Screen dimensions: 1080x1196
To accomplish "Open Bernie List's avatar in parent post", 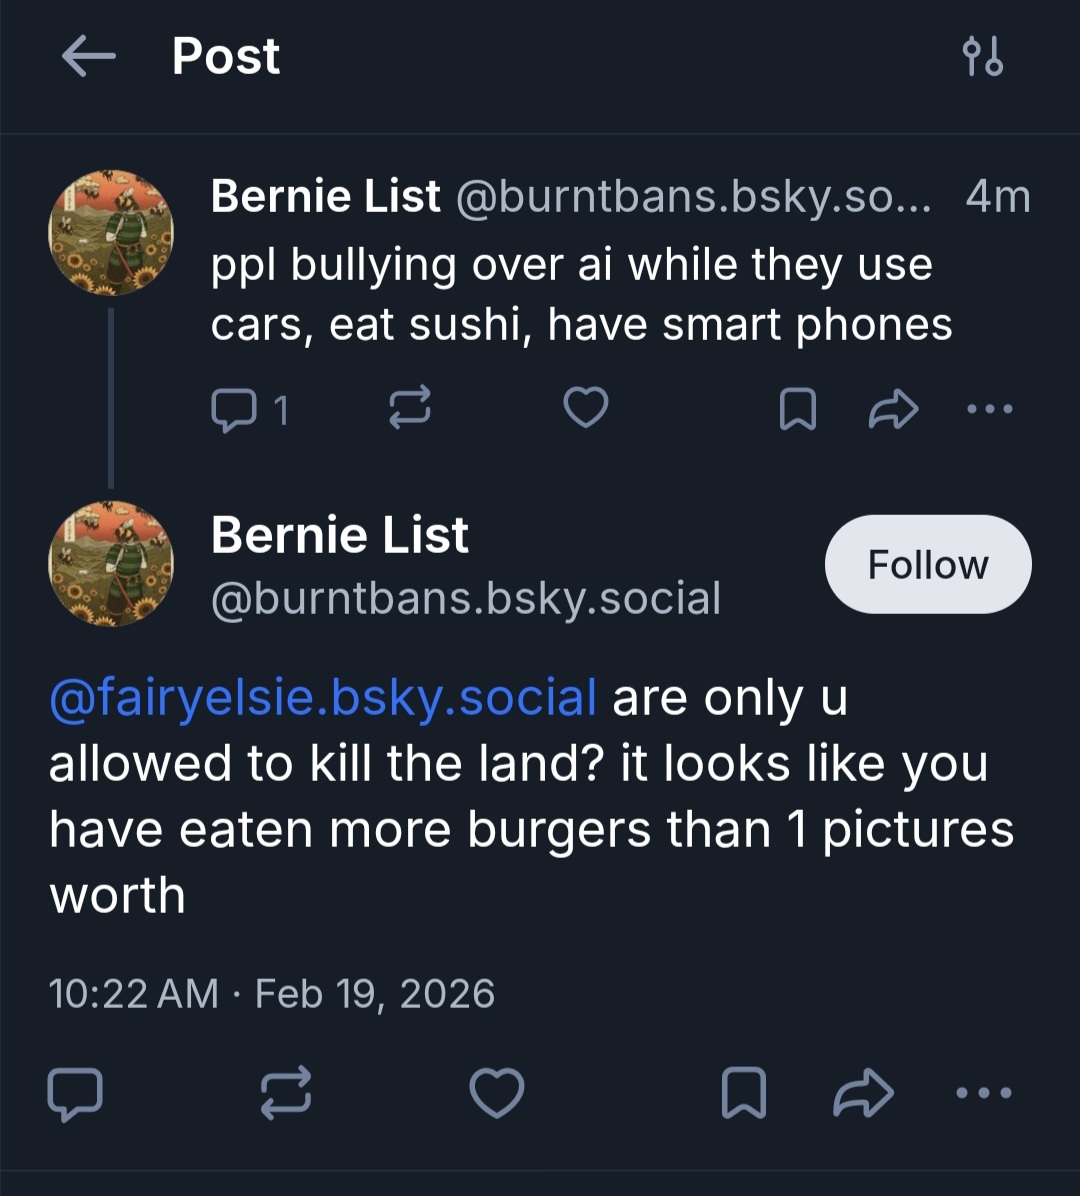I will (111, 232).
